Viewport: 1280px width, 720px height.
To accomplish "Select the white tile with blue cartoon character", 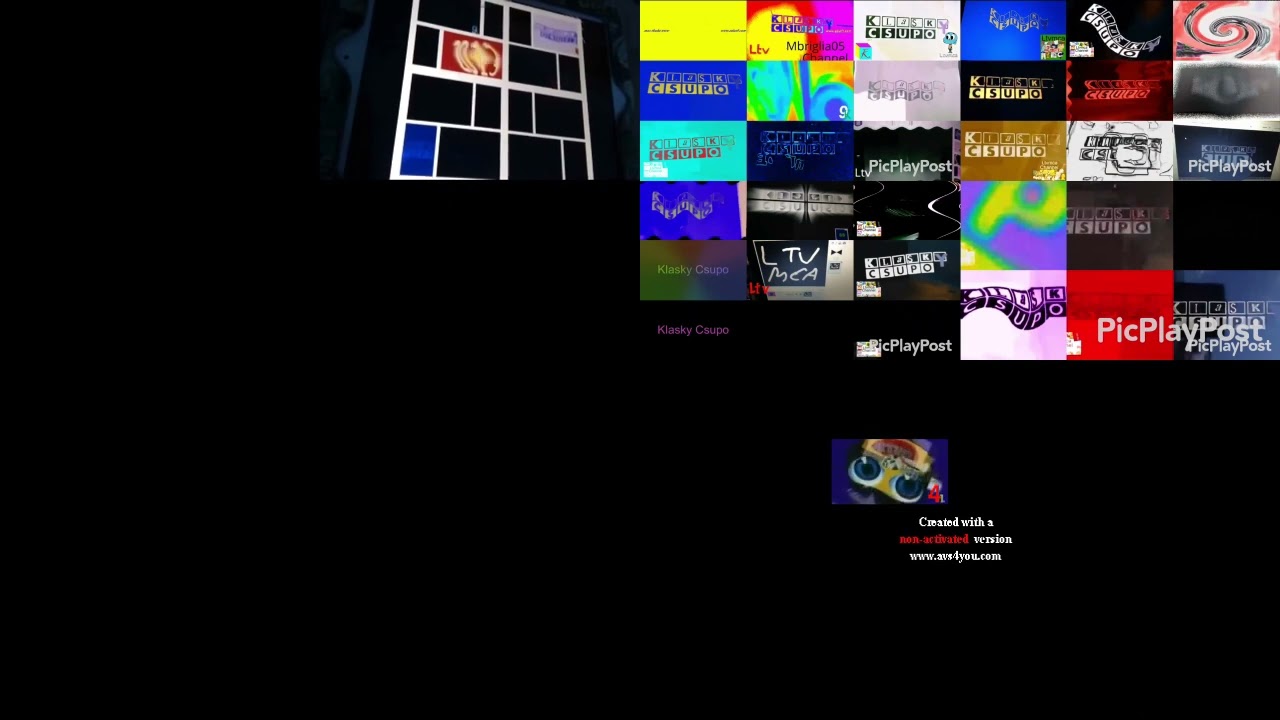I will [906, 30].
